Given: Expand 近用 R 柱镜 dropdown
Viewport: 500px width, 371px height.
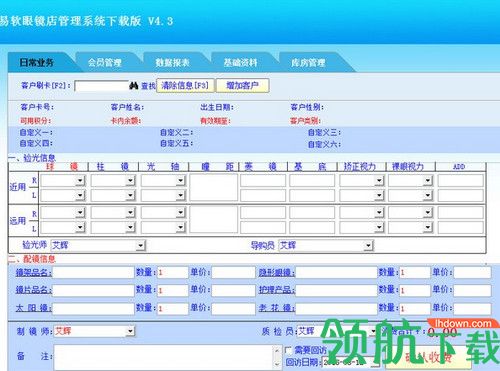Looking at the screenshot, I should pos(130,181).
